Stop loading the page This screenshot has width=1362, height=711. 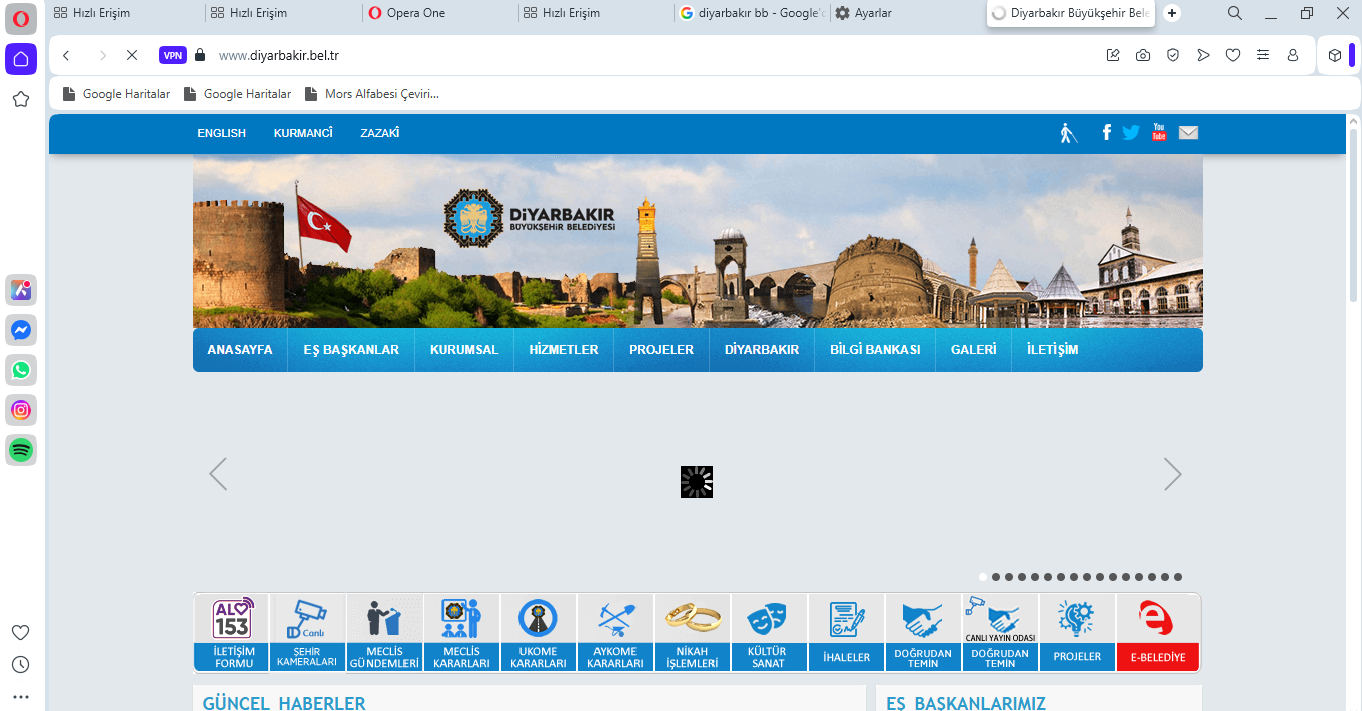[x=131, y=56]
